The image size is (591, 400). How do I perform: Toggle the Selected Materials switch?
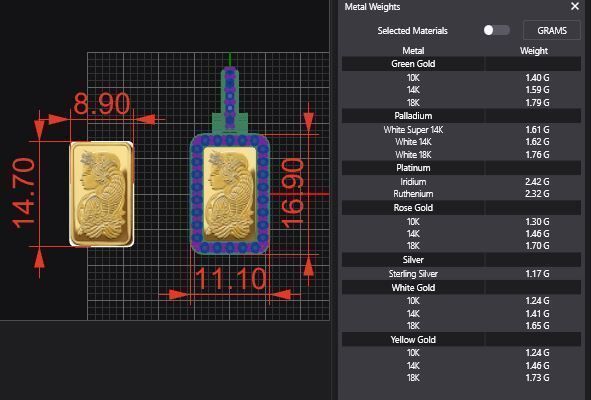pyautogui.click(x=496, y=30)
